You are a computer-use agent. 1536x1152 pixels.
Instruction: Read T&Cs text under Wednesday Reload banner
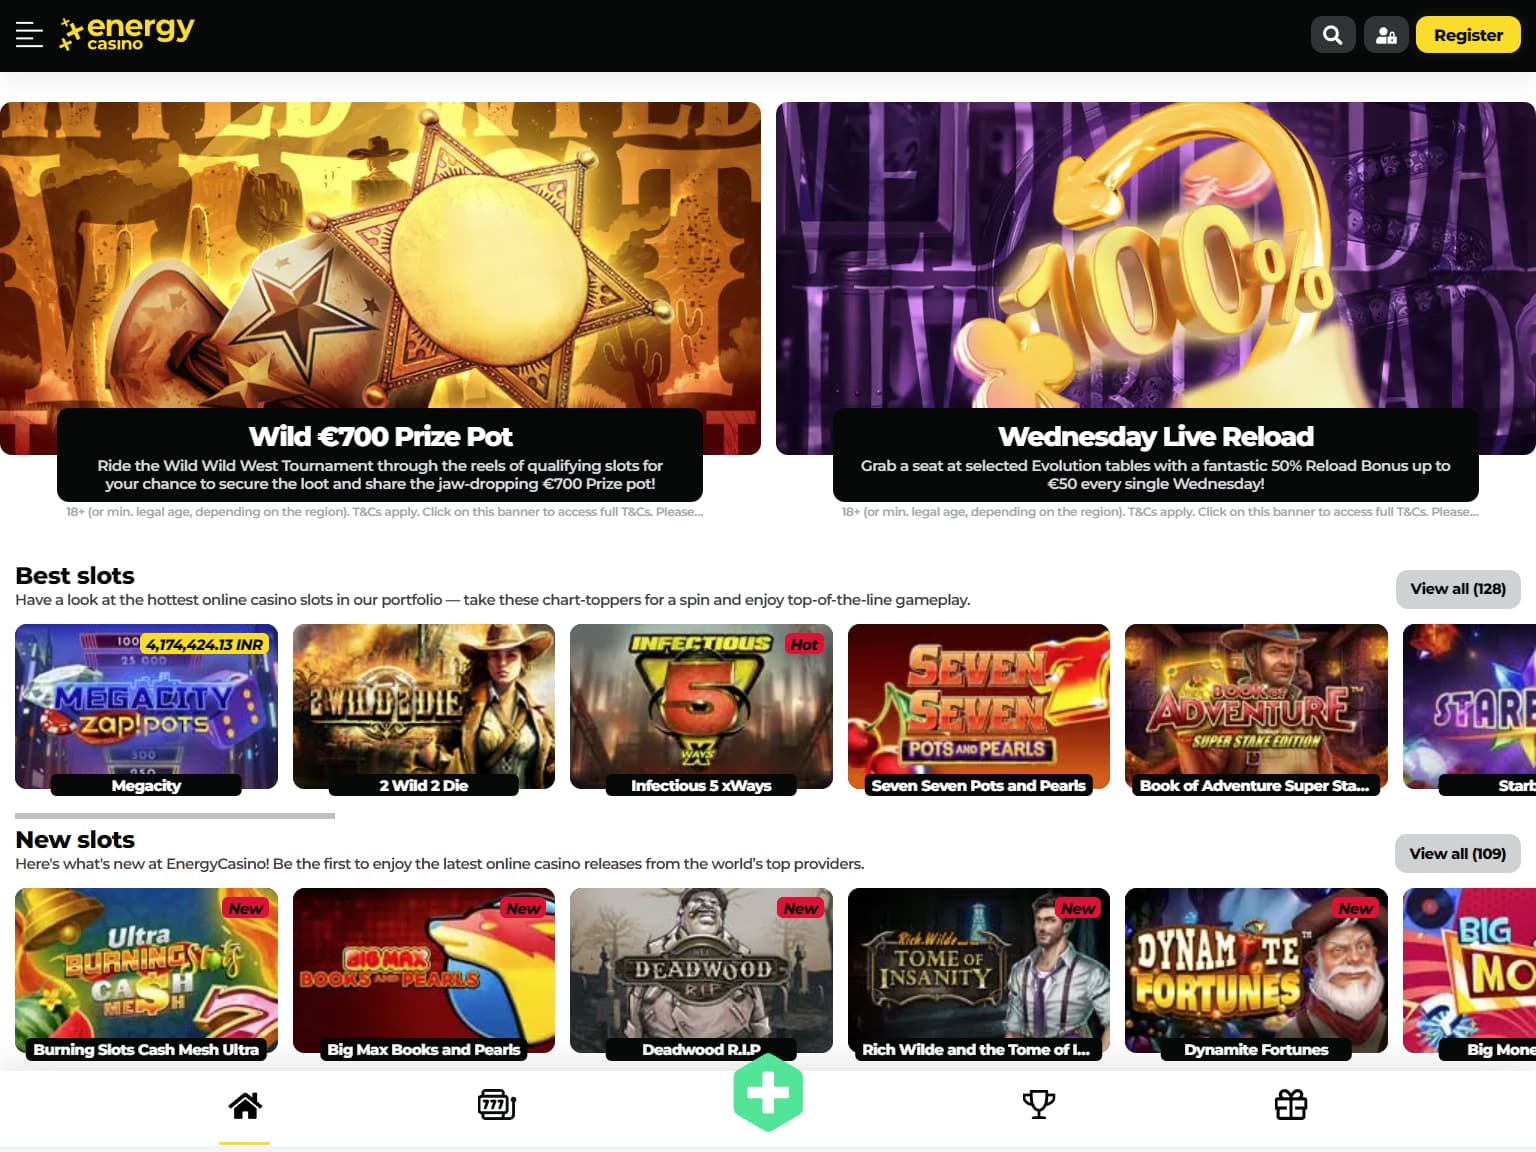[1160, 512]
